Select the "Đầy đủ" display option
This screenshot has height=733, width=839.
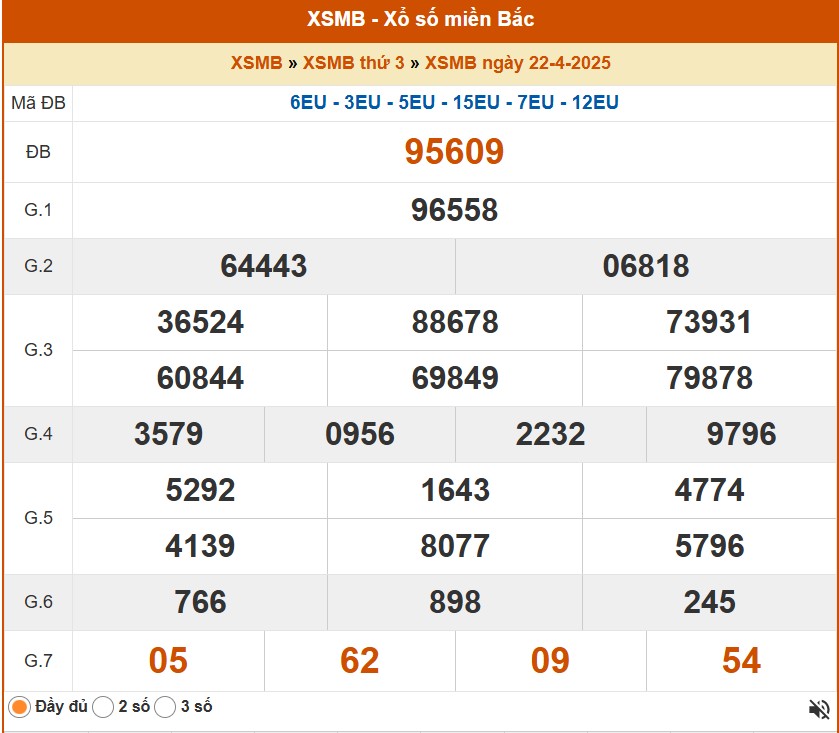18,705
